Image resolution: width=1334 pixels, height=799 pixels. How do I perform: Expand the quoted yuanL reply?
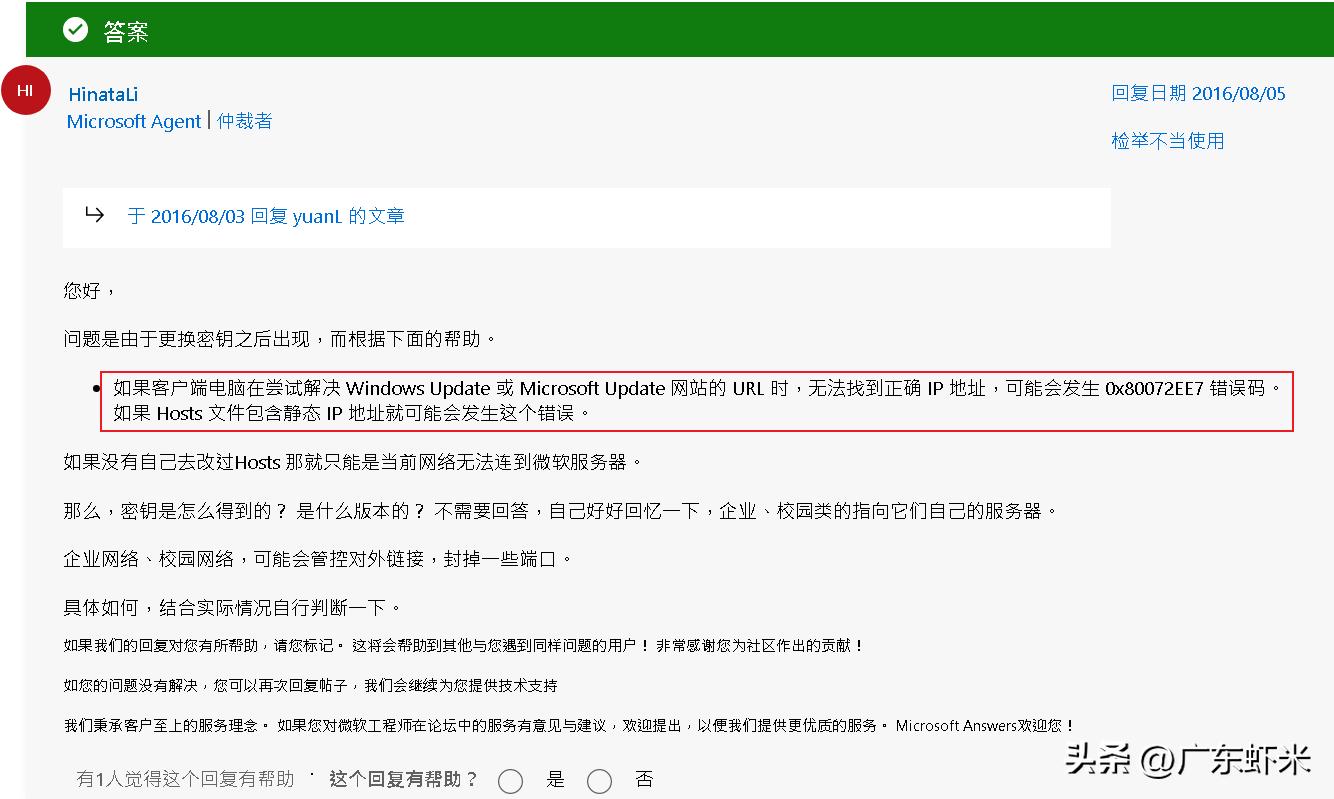[266, 215]
